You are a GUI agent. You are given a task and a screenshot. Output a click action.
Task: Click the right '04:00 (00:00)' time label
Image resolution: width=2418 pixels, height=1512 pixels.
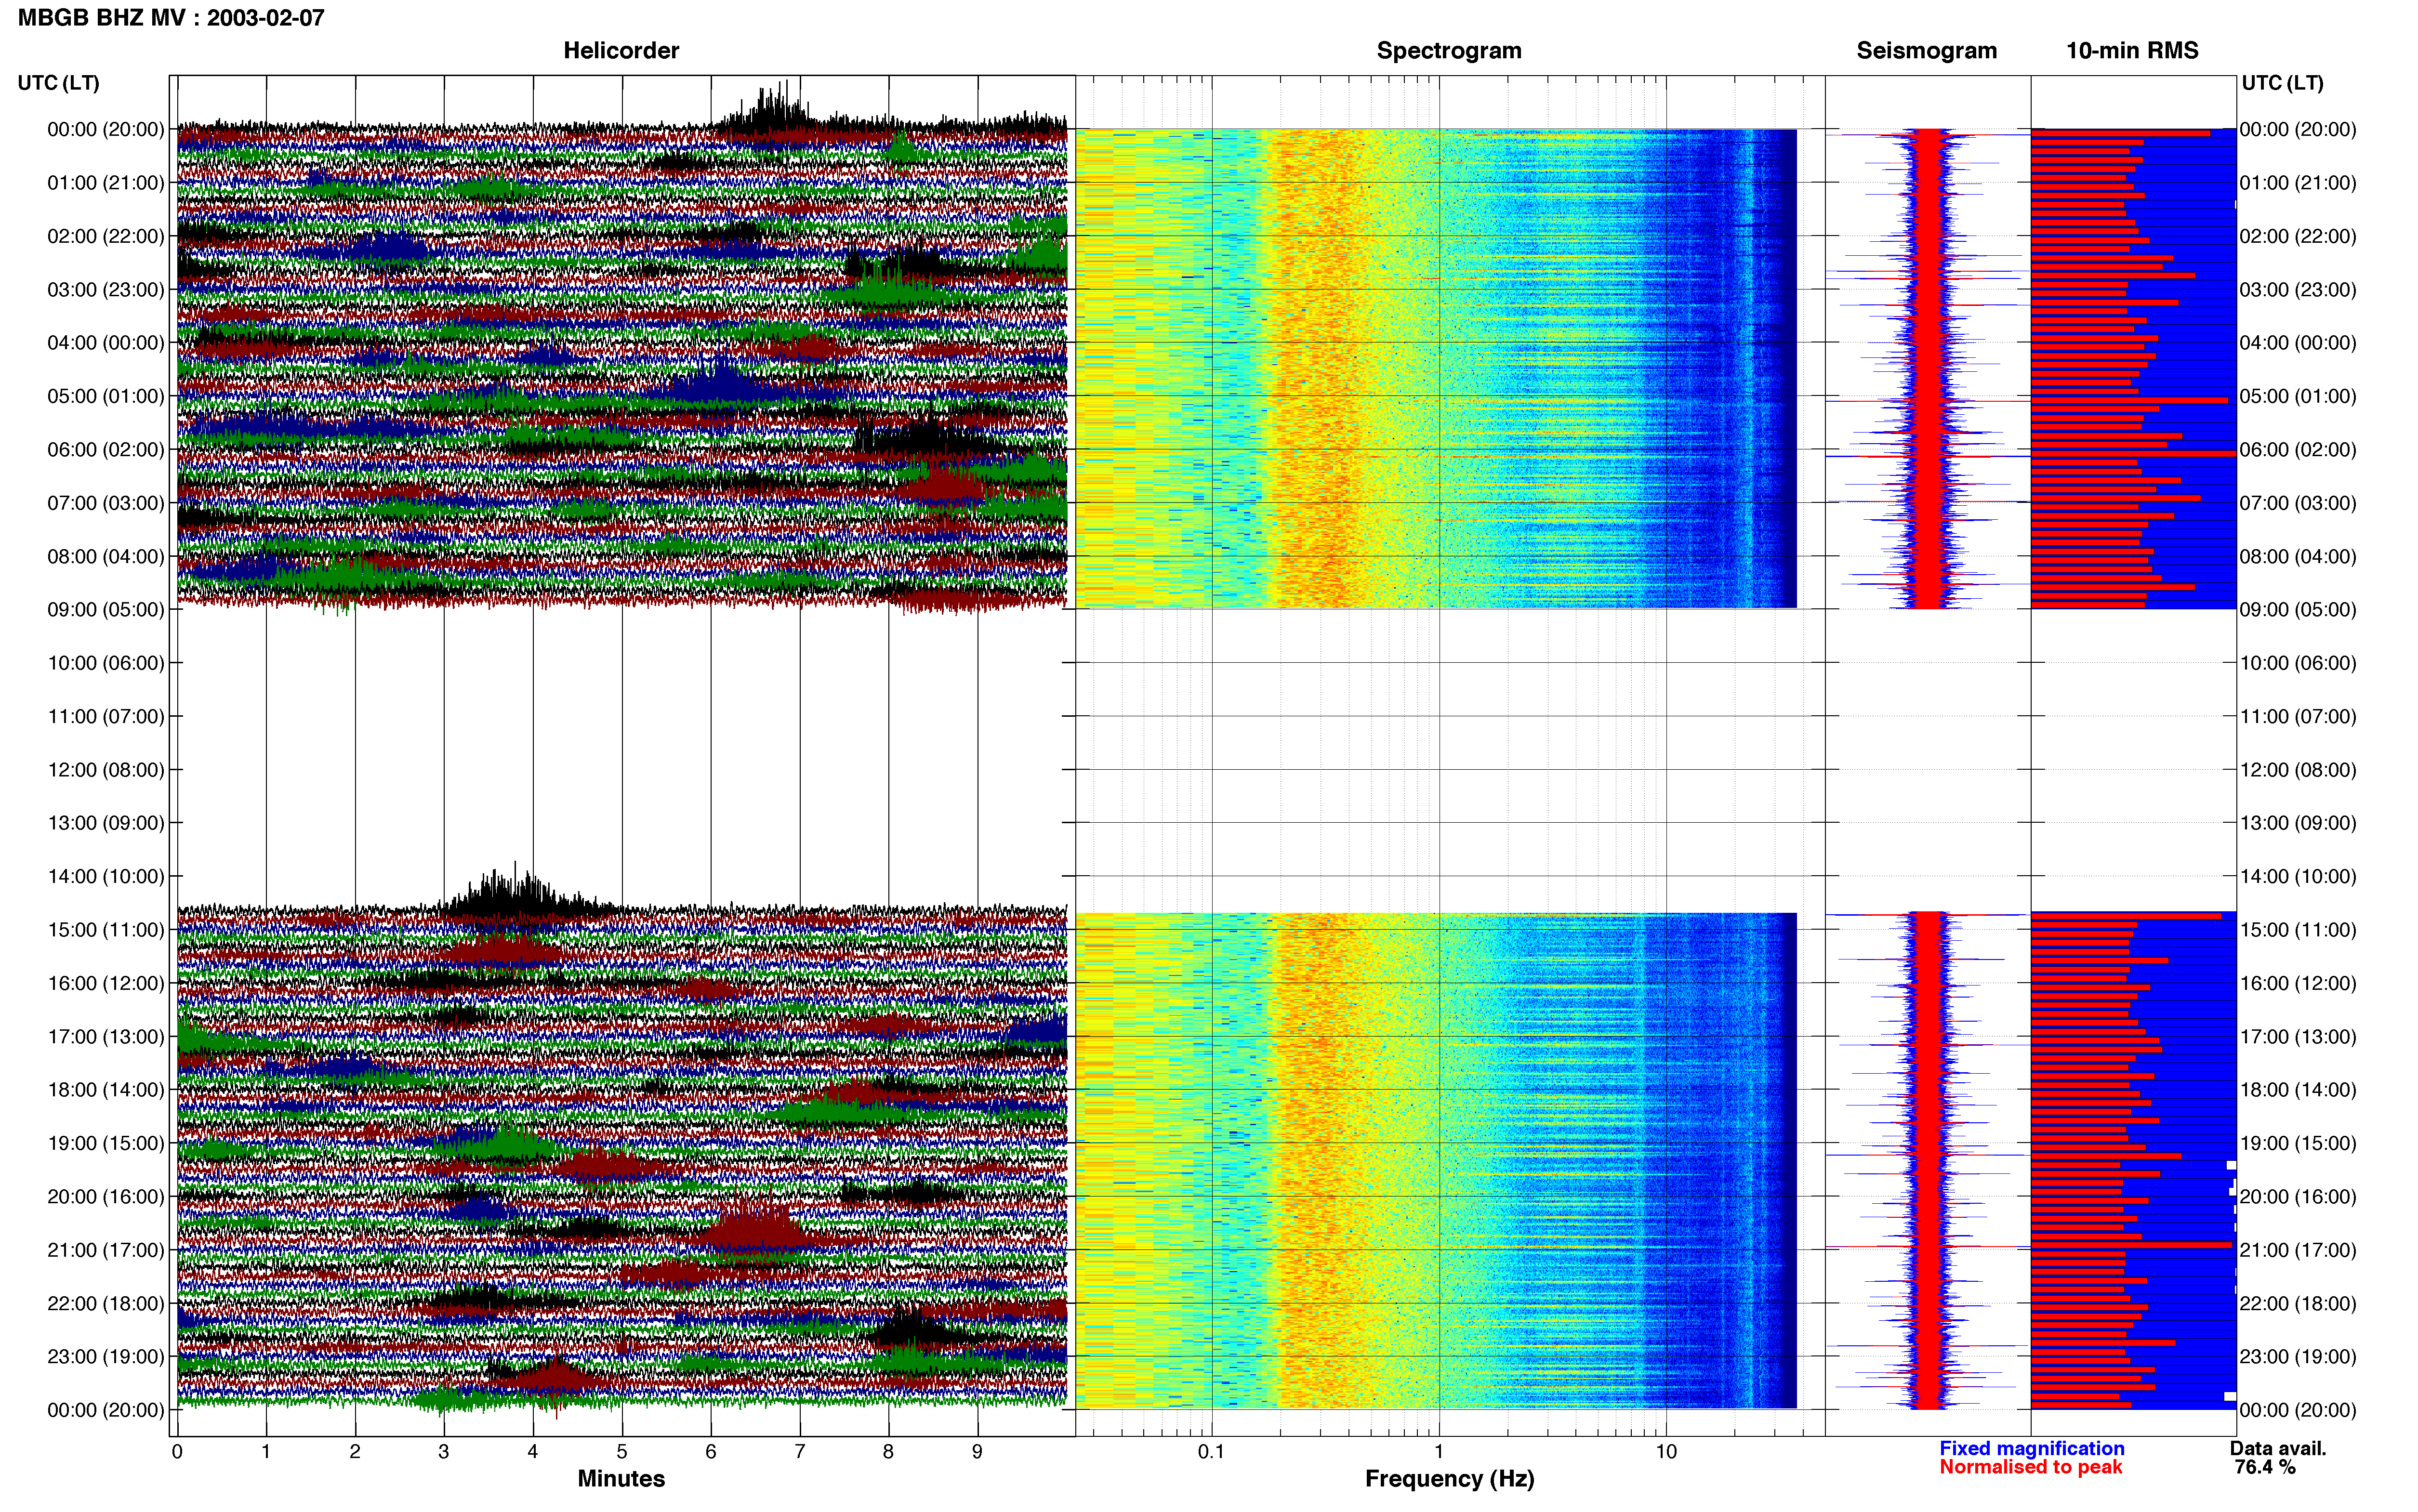[x=2298, y=342]
